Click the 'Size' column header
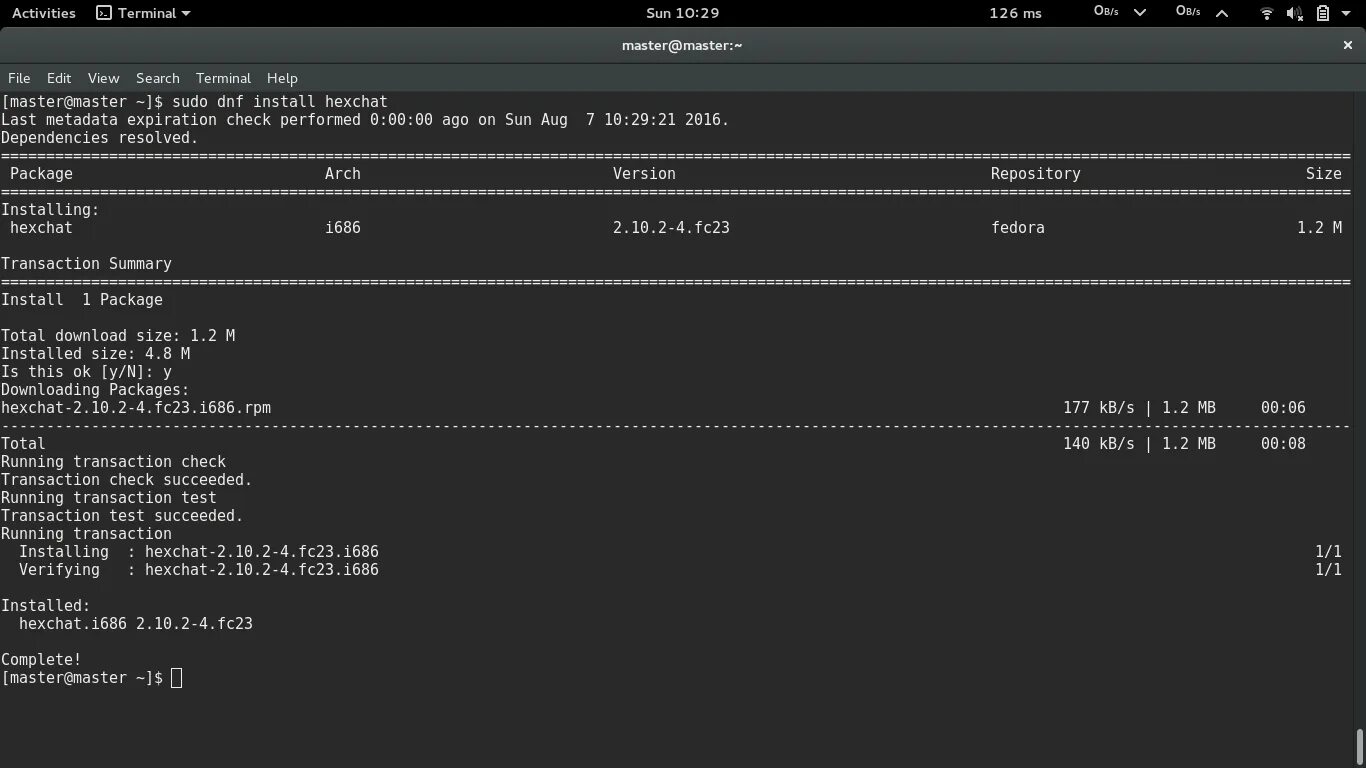The height and width of the screenshot is (768, 1366). tap(1324, 174)
